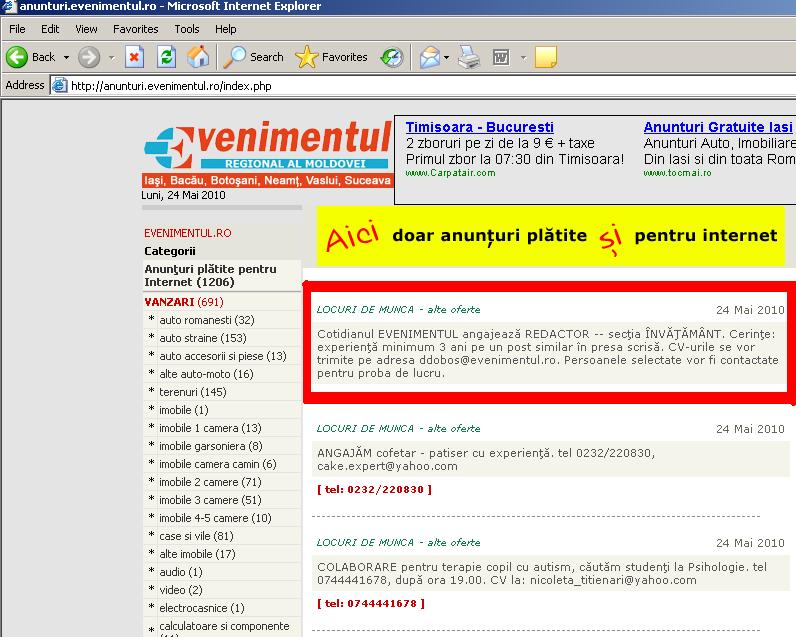The image size is (796, 637).
Task: Click the Forward arrow button
Action: point(89,57)
